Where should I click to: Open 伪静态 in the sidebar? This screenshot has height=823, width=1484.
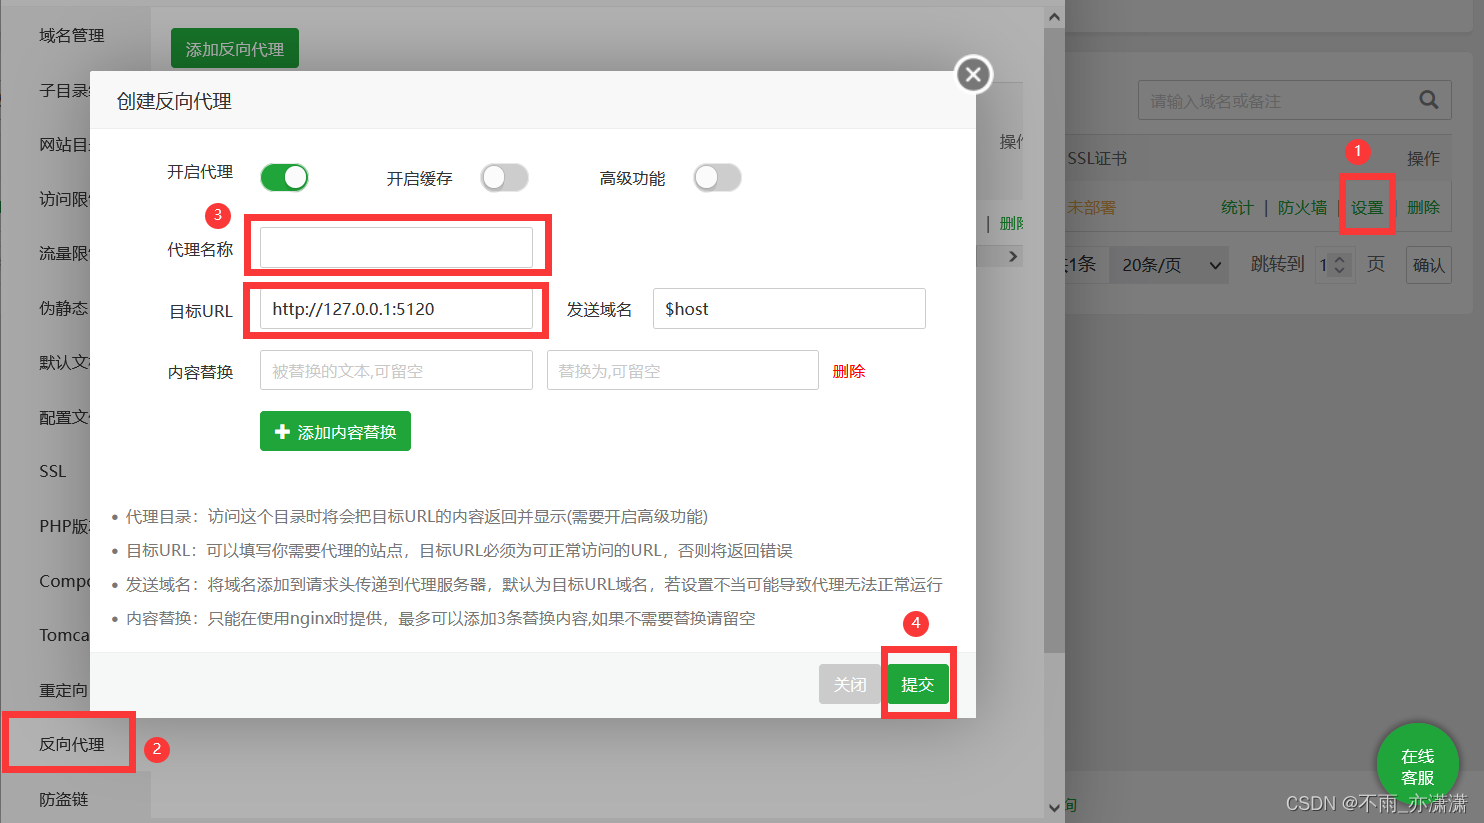[64, 308]
